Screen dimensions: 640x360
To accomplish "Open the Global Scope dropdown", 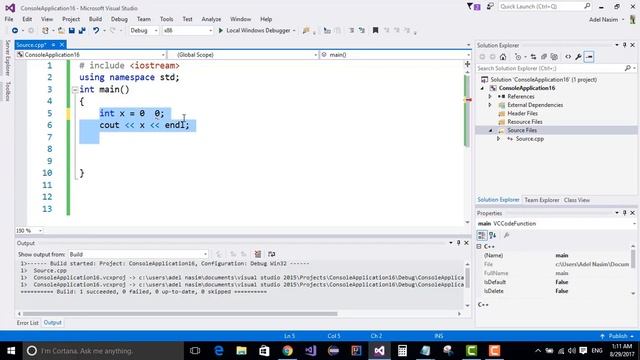I will tap(243, 54).
